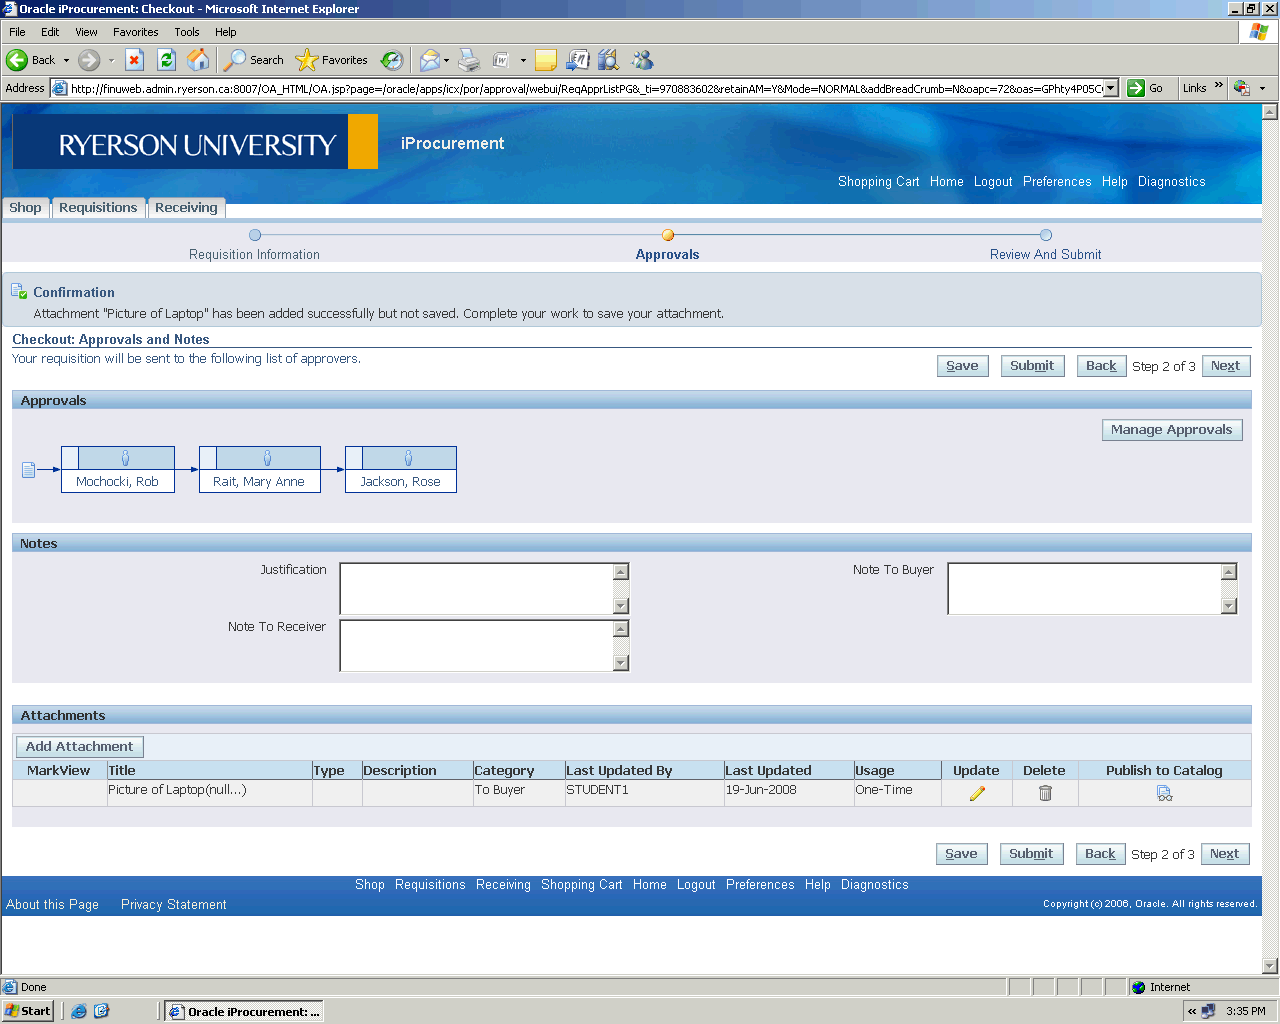Expand the address bar URL dropdown
1280x1024 pixels.
(x=1111, y=88)
